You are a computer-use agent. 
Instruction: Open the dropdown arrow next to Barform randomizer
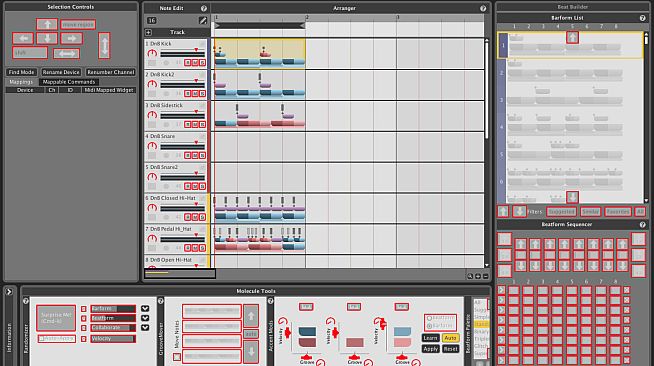(145, 309)
